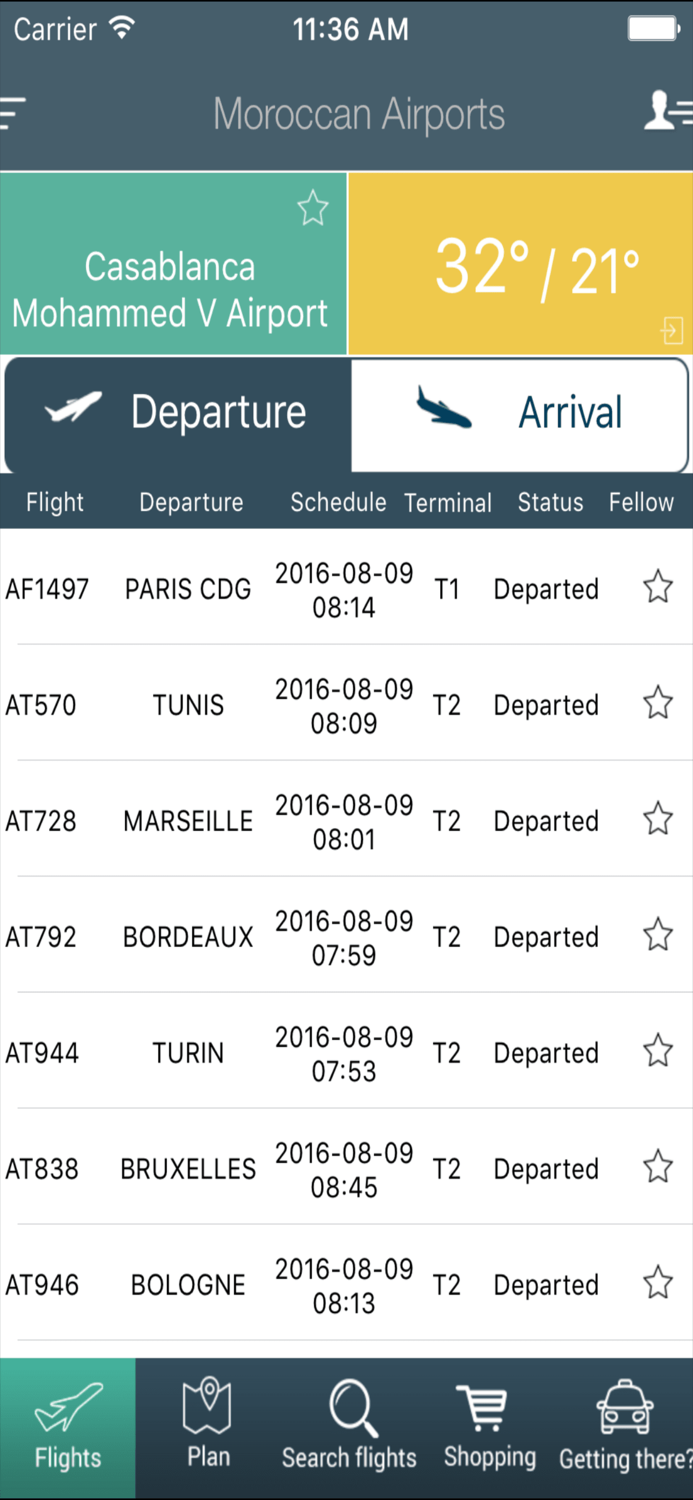This screenshot has width=693, height=1500.
Task: Sort flights by the Schedule column
Action: (x=337, y=502)
